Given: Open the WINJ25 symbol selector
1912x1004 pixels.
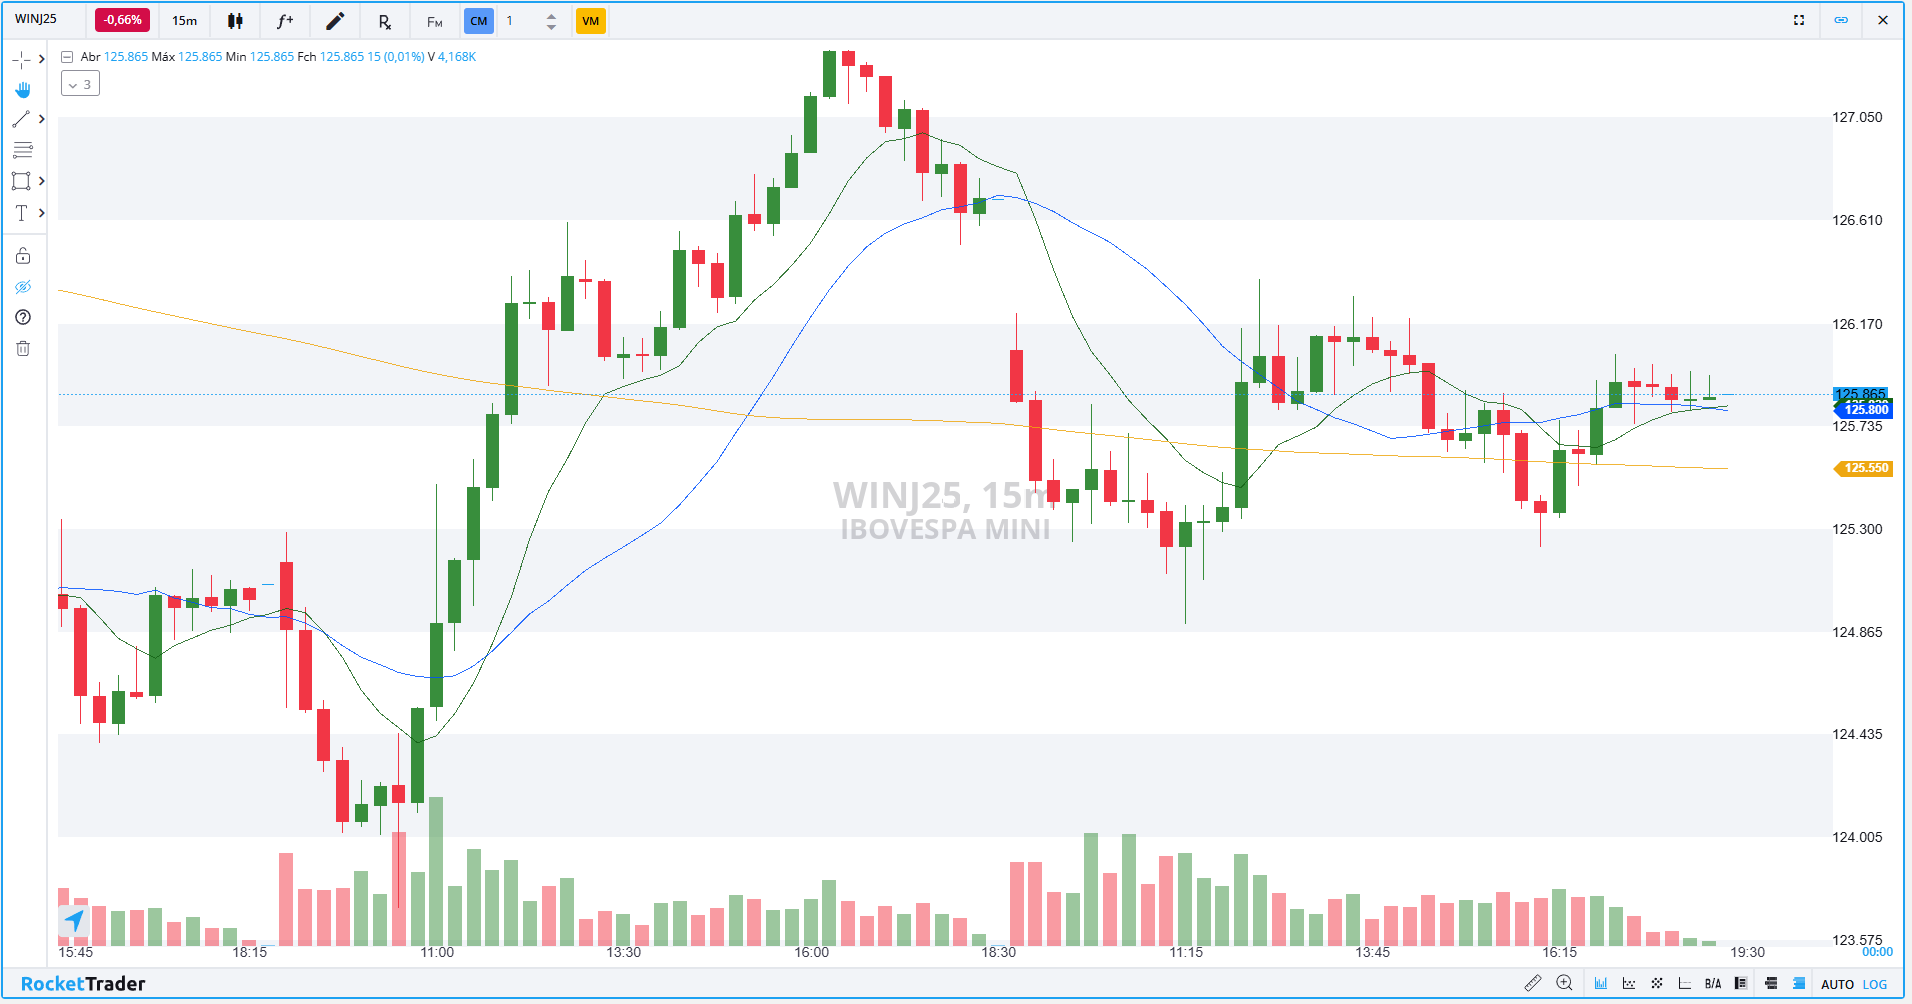Looking at the screenshot, I should (x=36, y=19).
